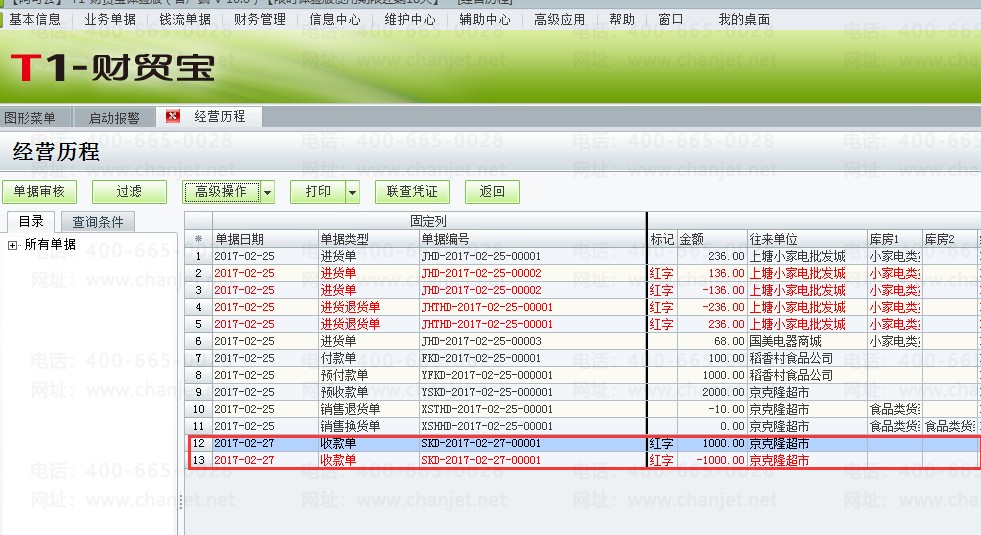Switch to the 查询条件 tab
Viewport: 981px width, 535px height.
[98, 222]
